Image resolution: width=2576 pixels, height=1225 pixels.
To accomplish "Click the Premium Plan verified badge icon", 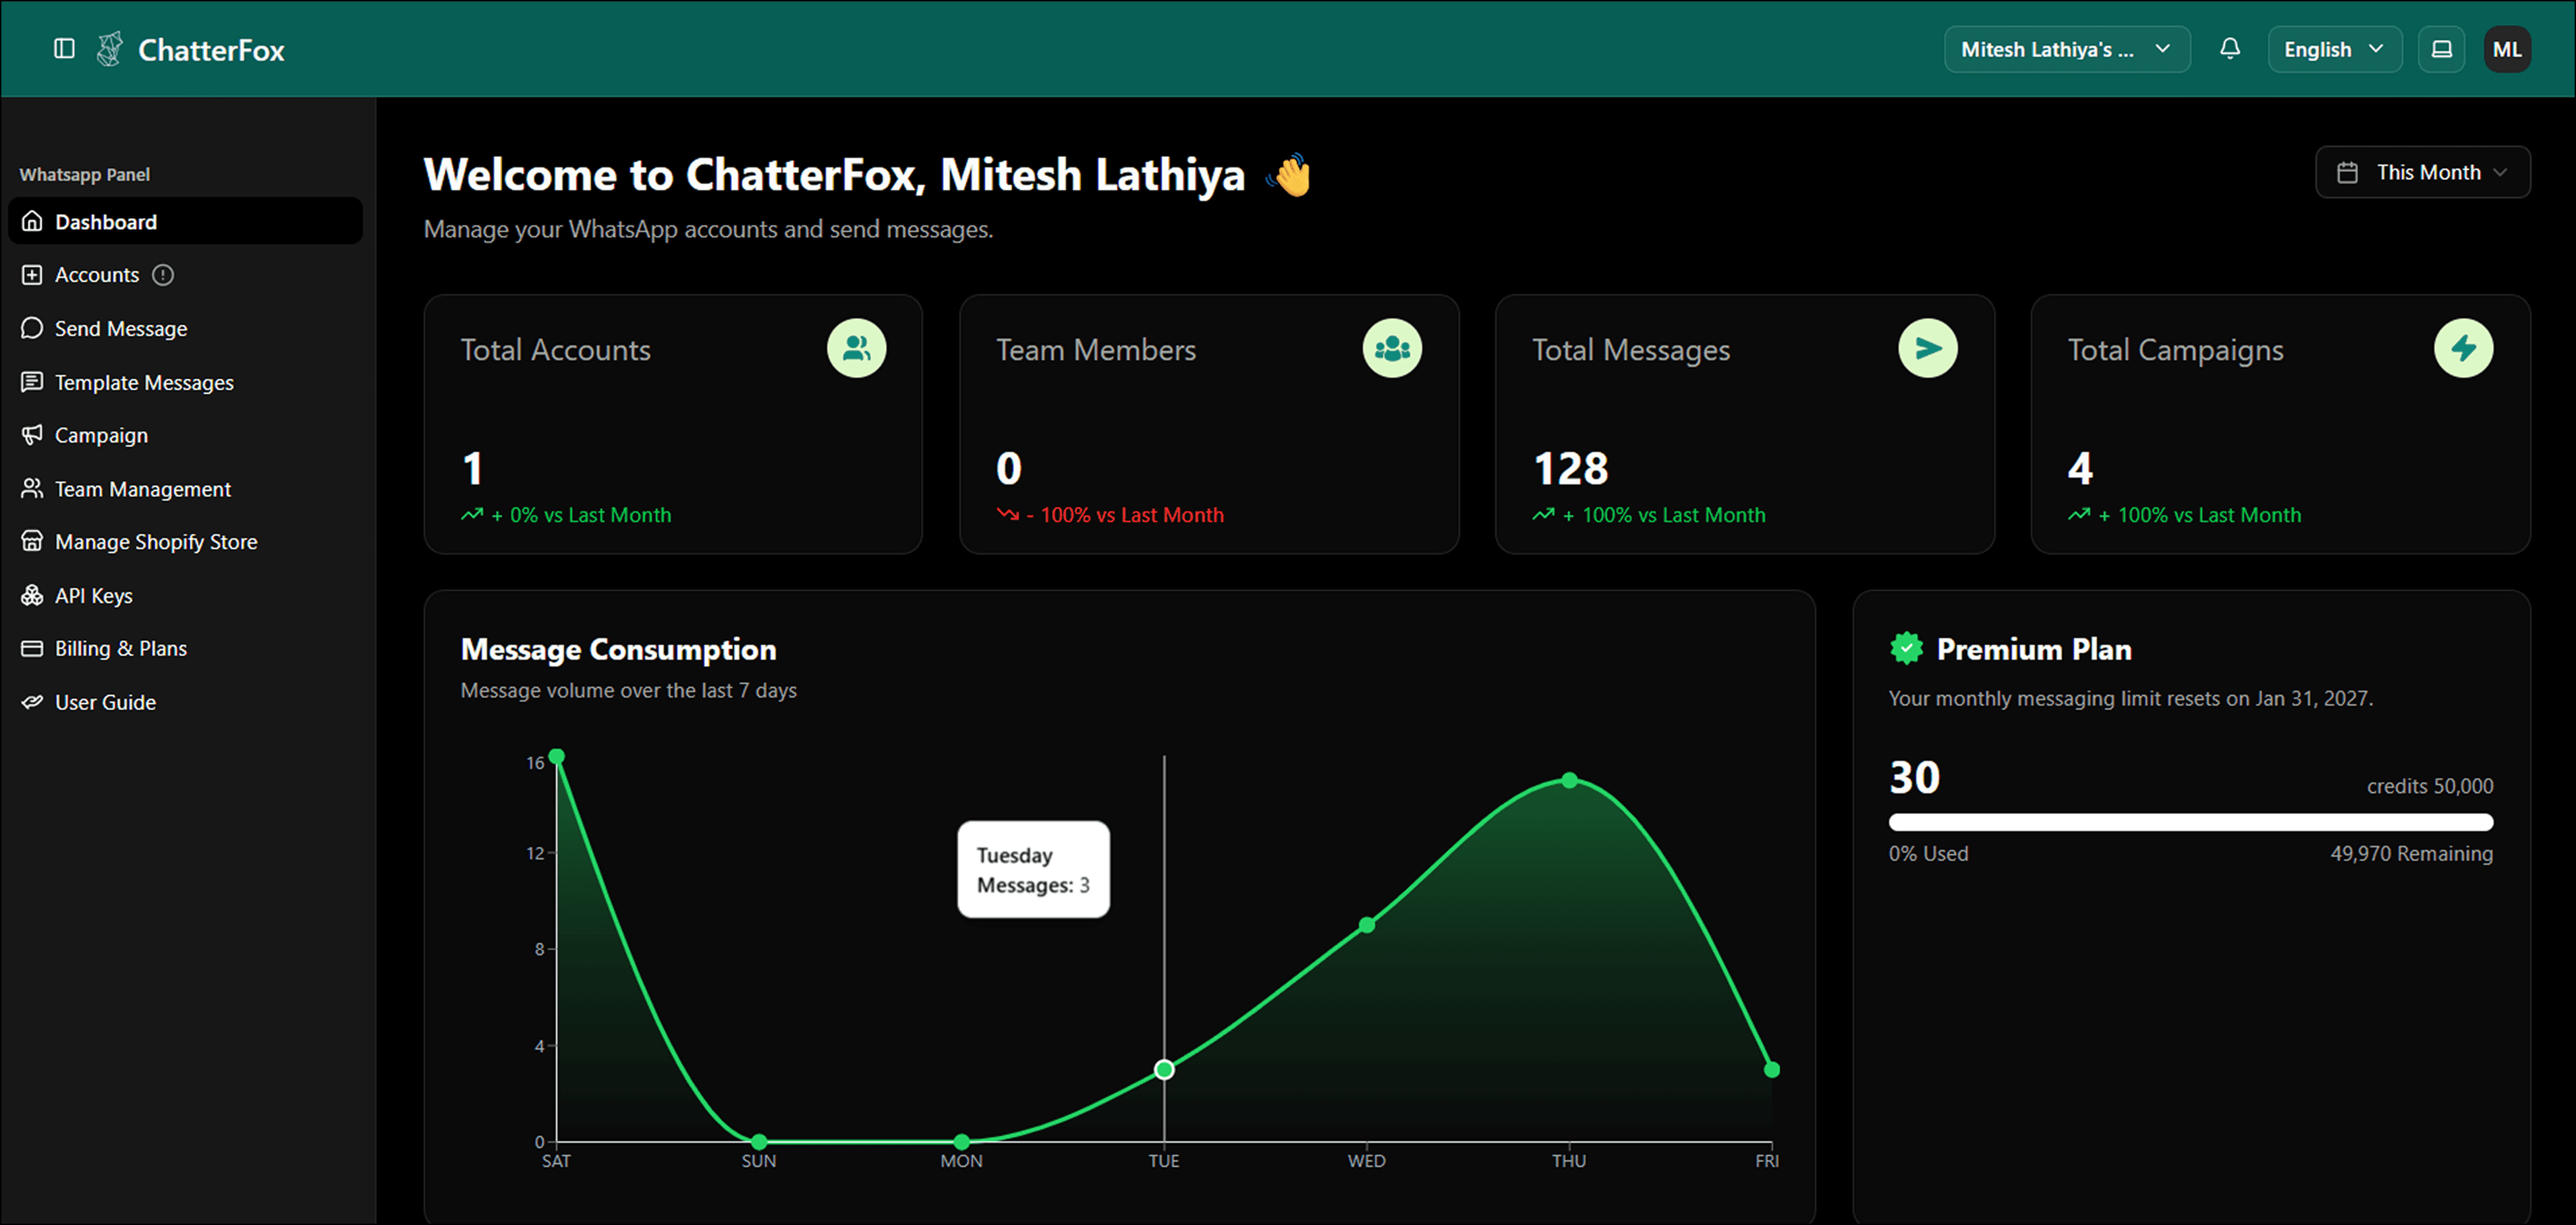I will (x=1906, y=648).
